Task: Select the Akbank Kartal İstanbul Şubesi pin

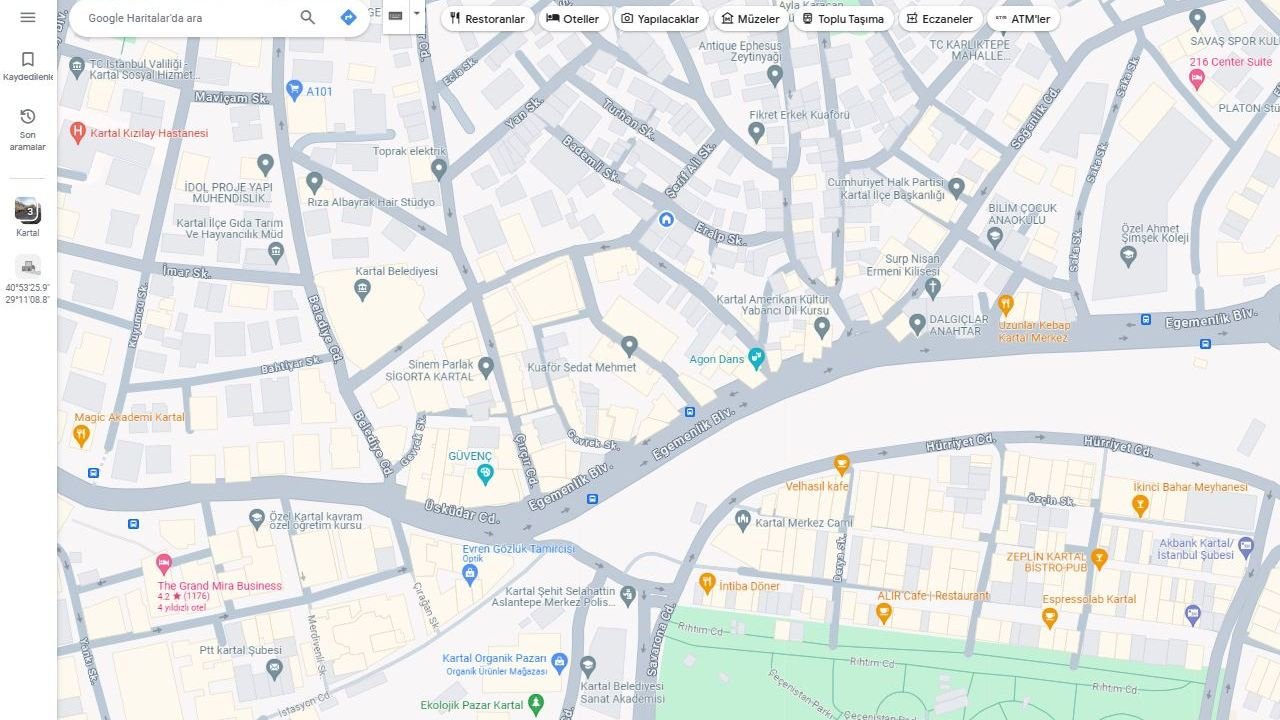Action: [1245, 547]
